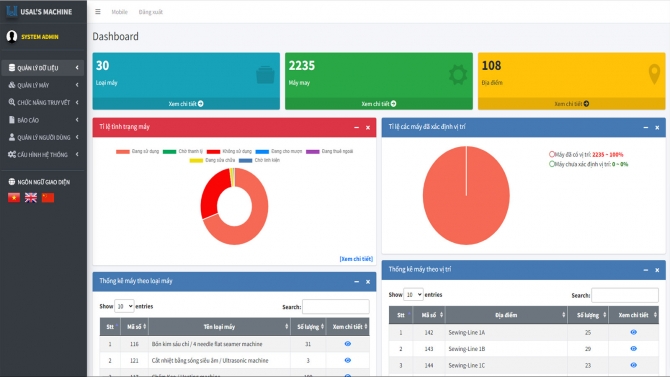Open entries dropdown in loại máy table
This screenshot has width=670, height=377.
pos(124,306)
